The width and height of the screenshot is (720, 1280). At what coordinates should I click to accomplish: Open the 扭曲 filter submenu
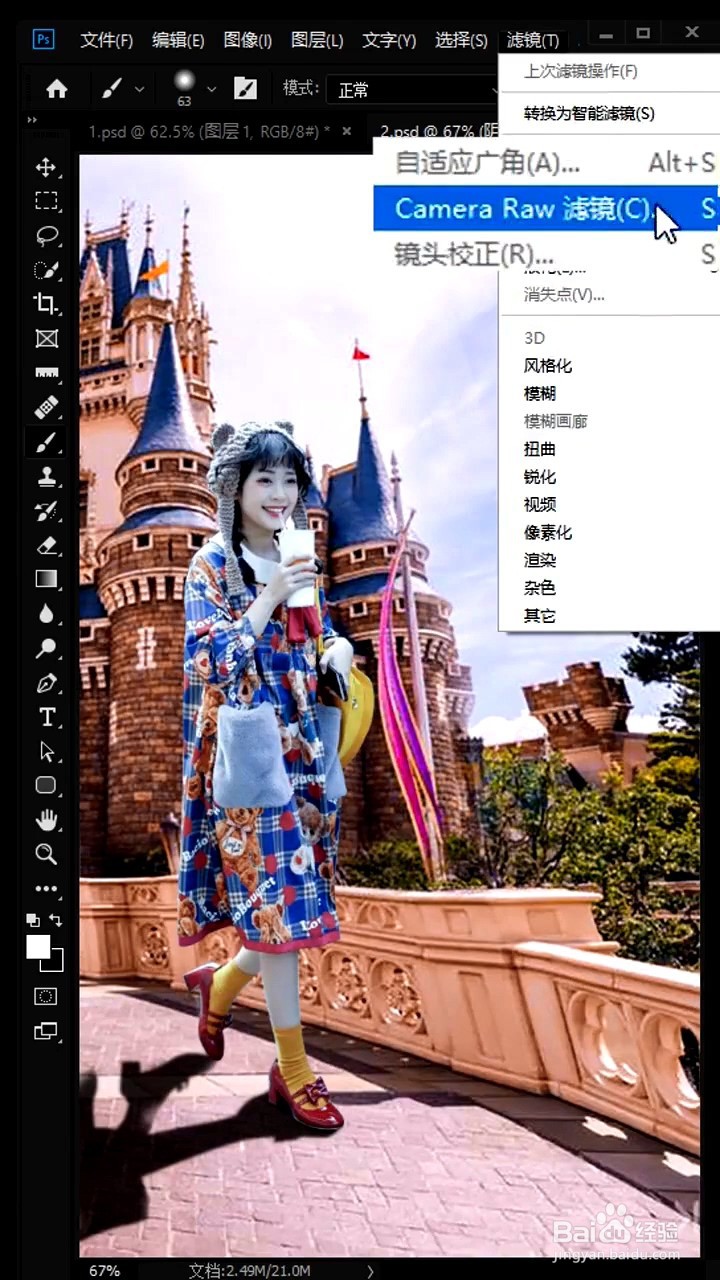pos(540,449)
